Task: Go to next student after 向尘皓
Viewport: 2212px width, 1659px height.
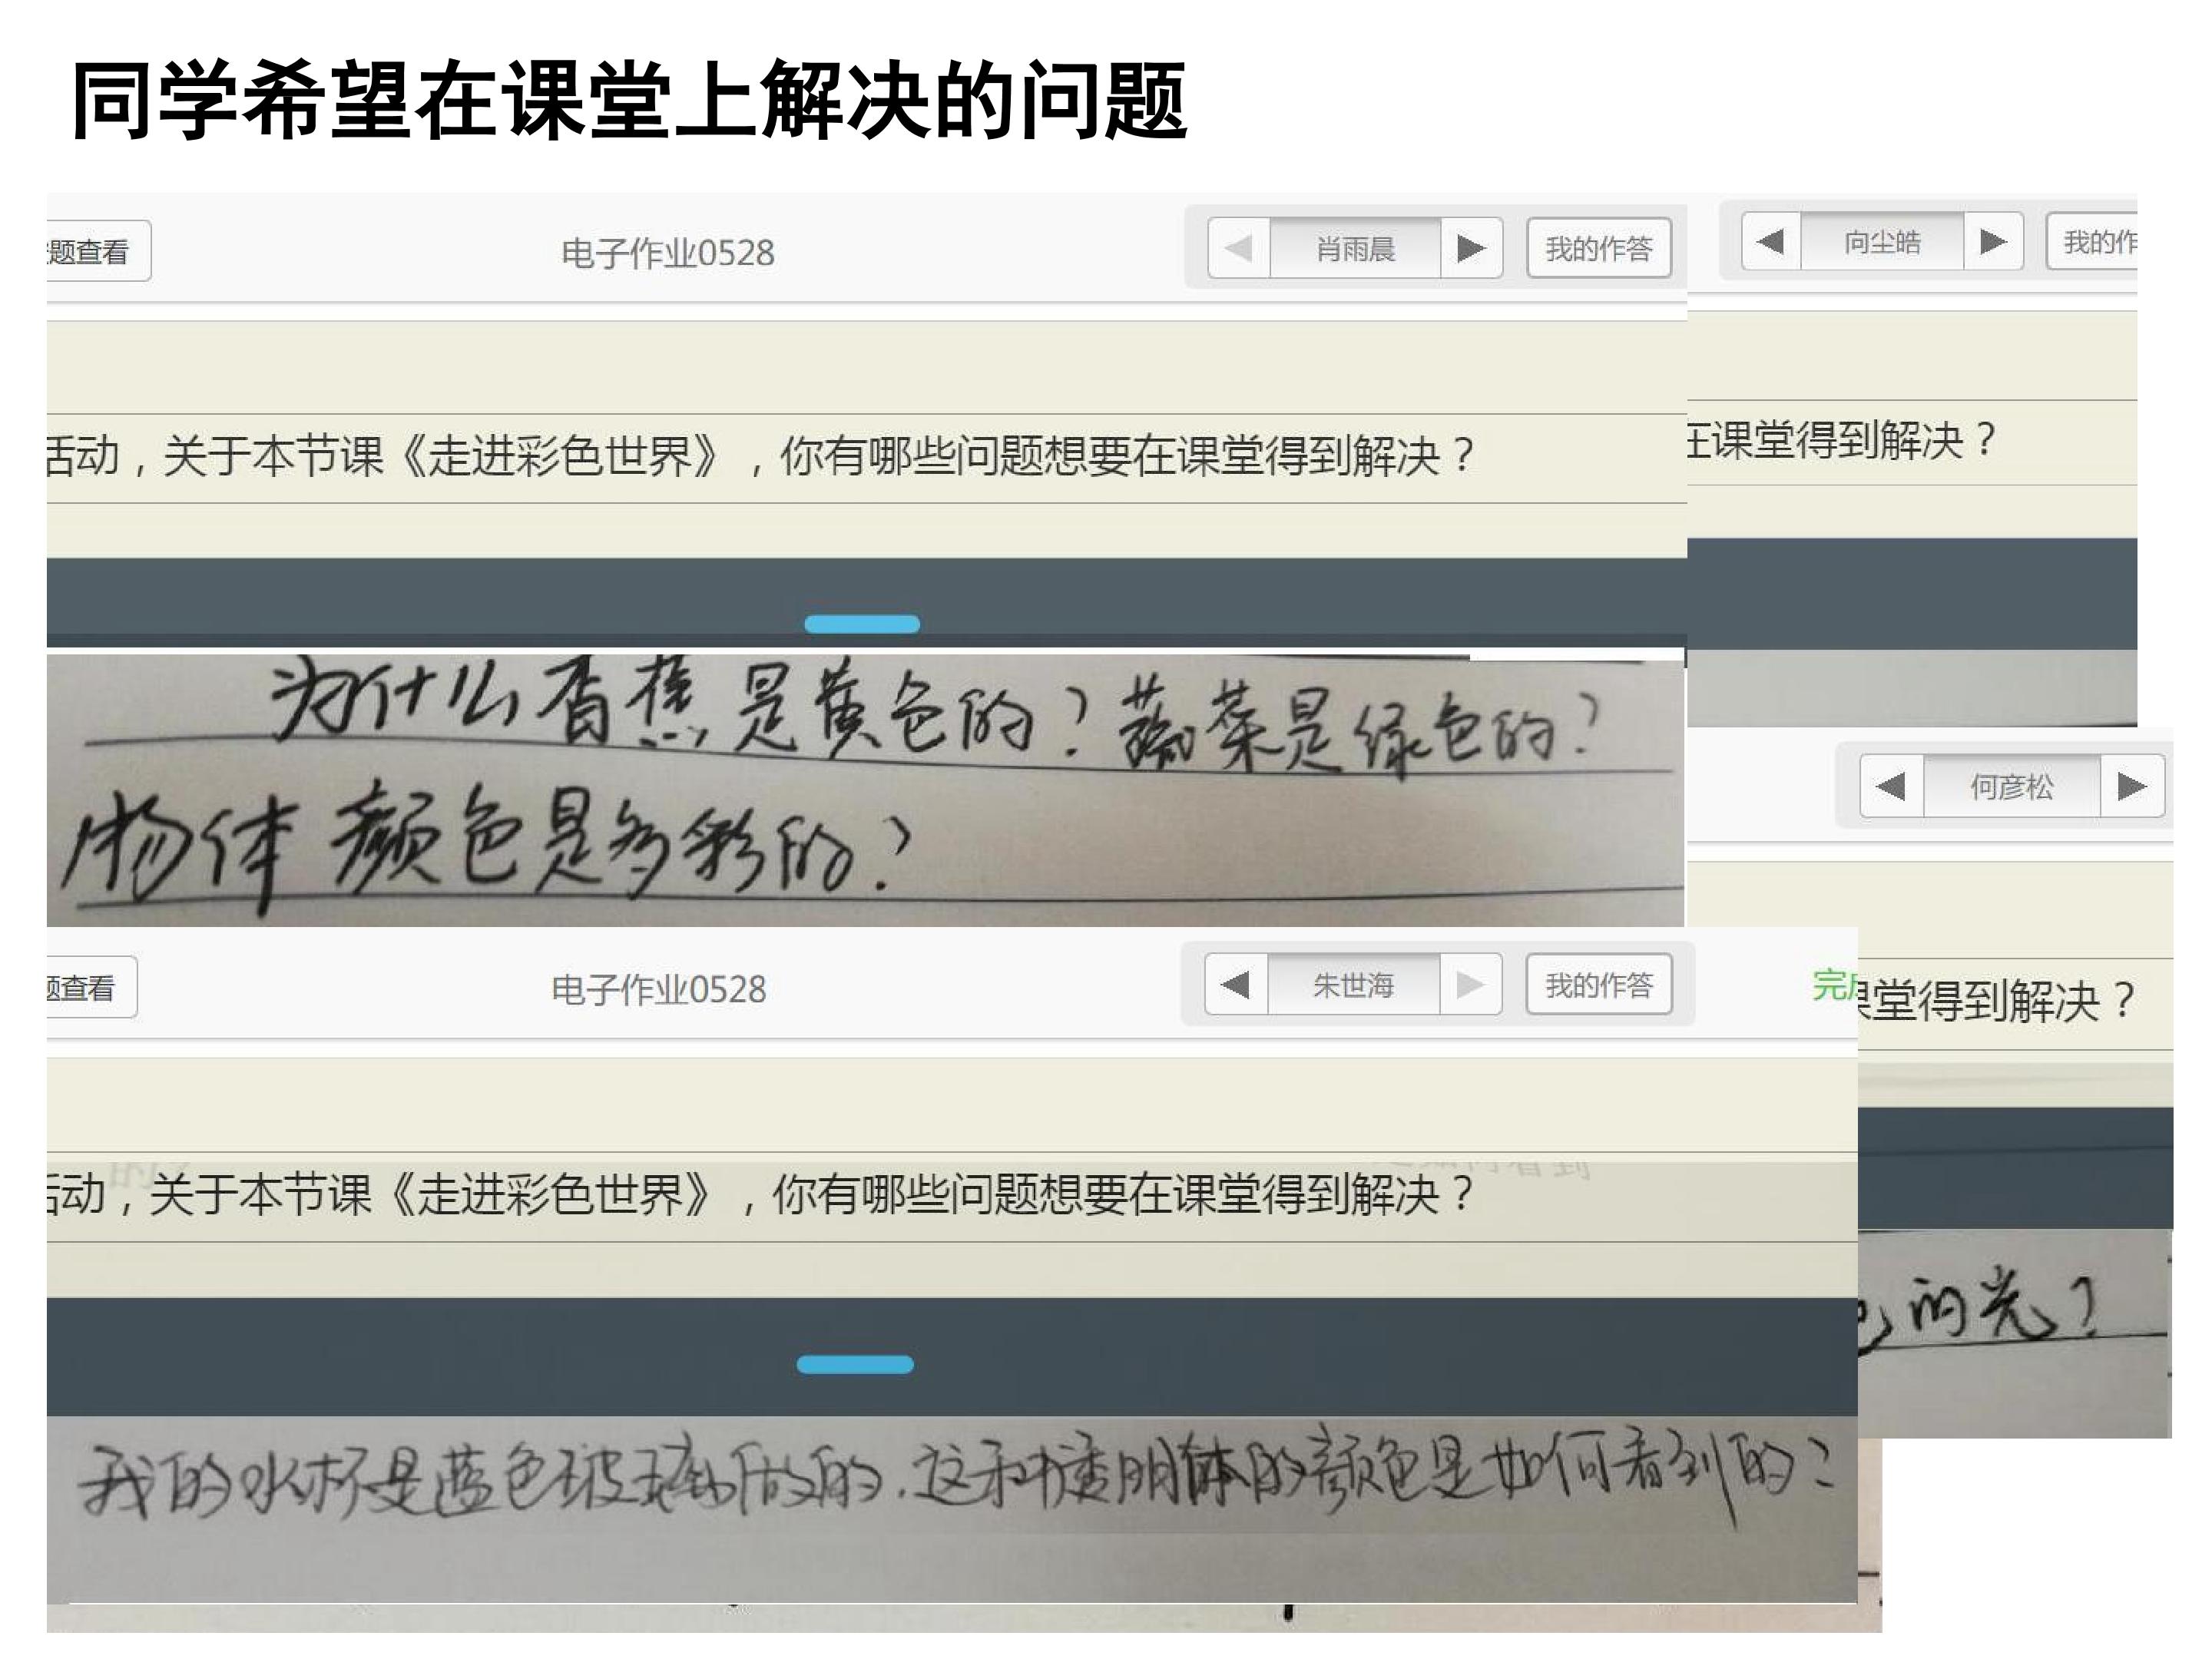Action: (x=1993, y=241)
